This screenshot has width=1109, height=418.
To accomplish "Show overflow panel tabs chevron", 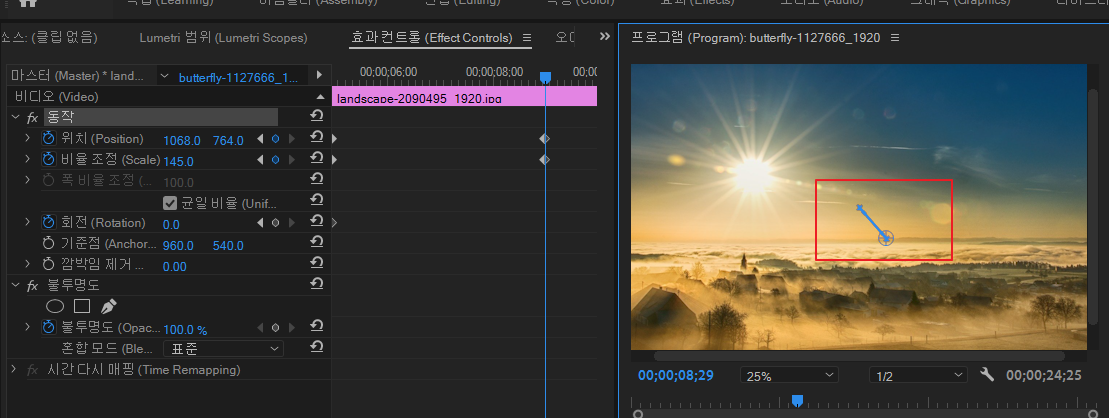I will pyautogui.click(x=605, y=37).
